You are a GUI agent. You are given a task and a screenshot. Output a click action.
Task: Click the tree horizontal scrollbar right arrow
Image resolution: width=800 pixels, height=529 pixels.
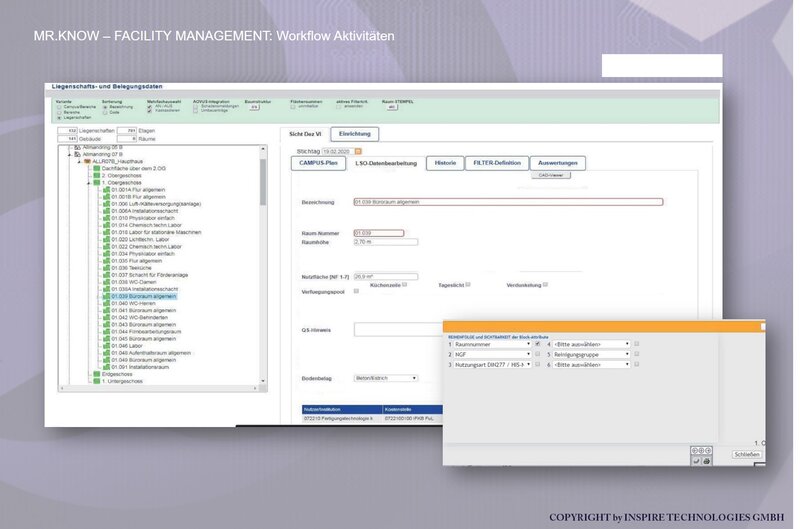[x=255, y=389]
